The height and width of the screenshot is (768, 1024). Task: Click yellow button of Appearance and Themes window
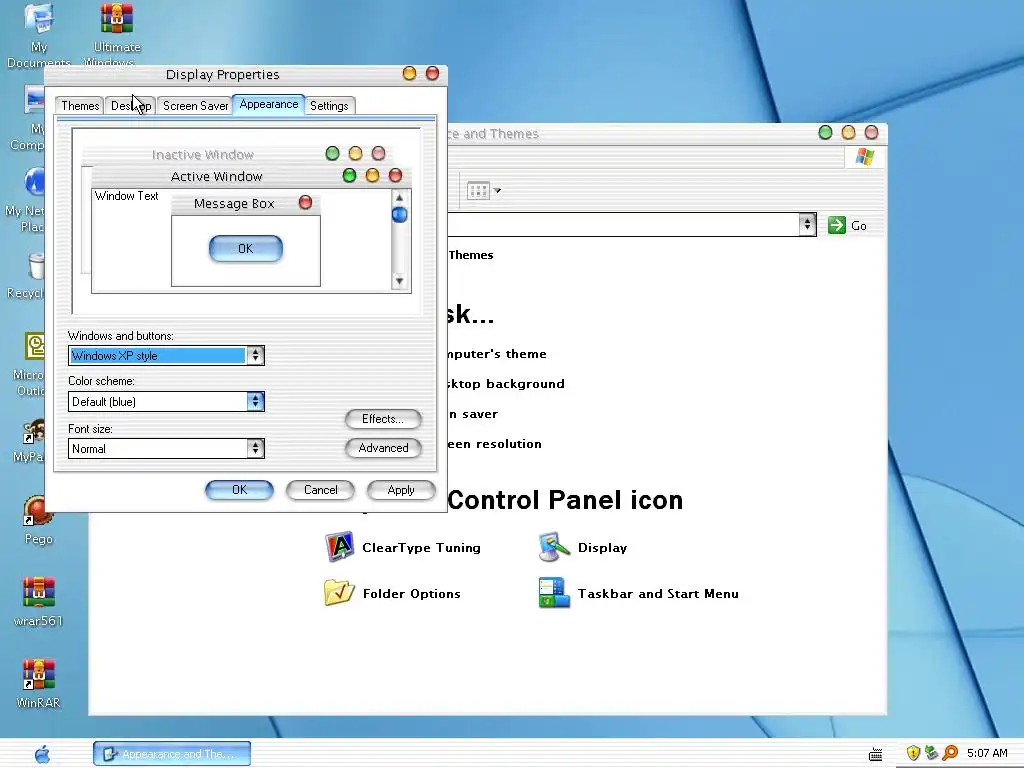(x=848, y=133)
